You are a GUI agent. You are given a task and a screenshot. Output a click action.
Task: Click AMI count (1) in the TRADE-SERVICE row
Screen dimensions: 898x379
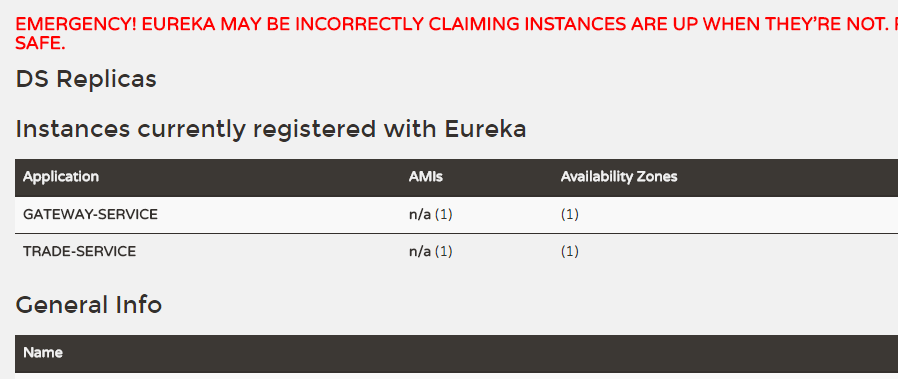point(444,251)
